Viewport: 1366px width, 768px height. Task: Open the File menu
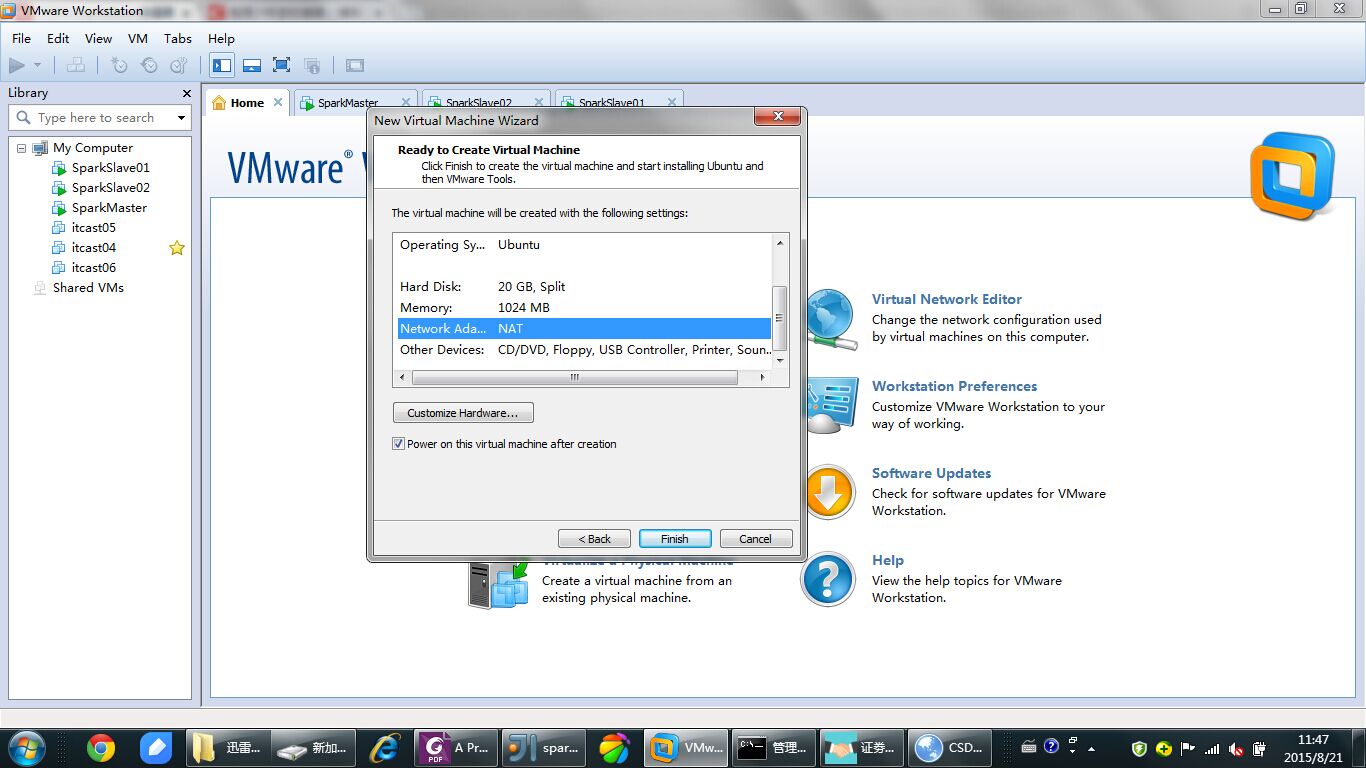21,38
